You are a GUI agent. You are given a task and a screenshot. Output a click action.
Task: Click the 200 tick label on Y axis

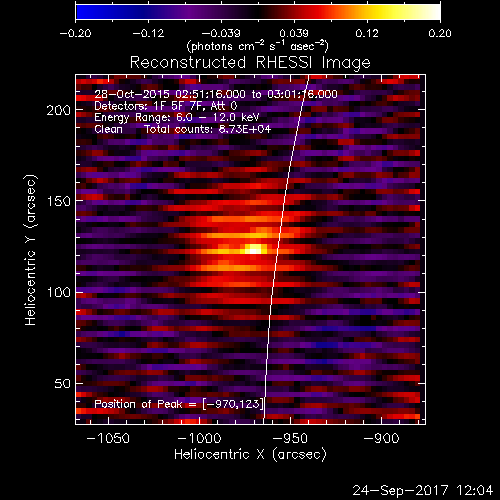(x=59, y=110)
